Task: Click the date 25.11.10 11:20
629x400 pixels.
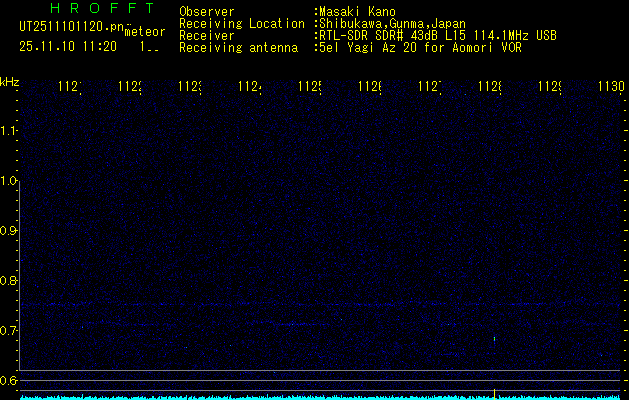Action: pos(68,47)
